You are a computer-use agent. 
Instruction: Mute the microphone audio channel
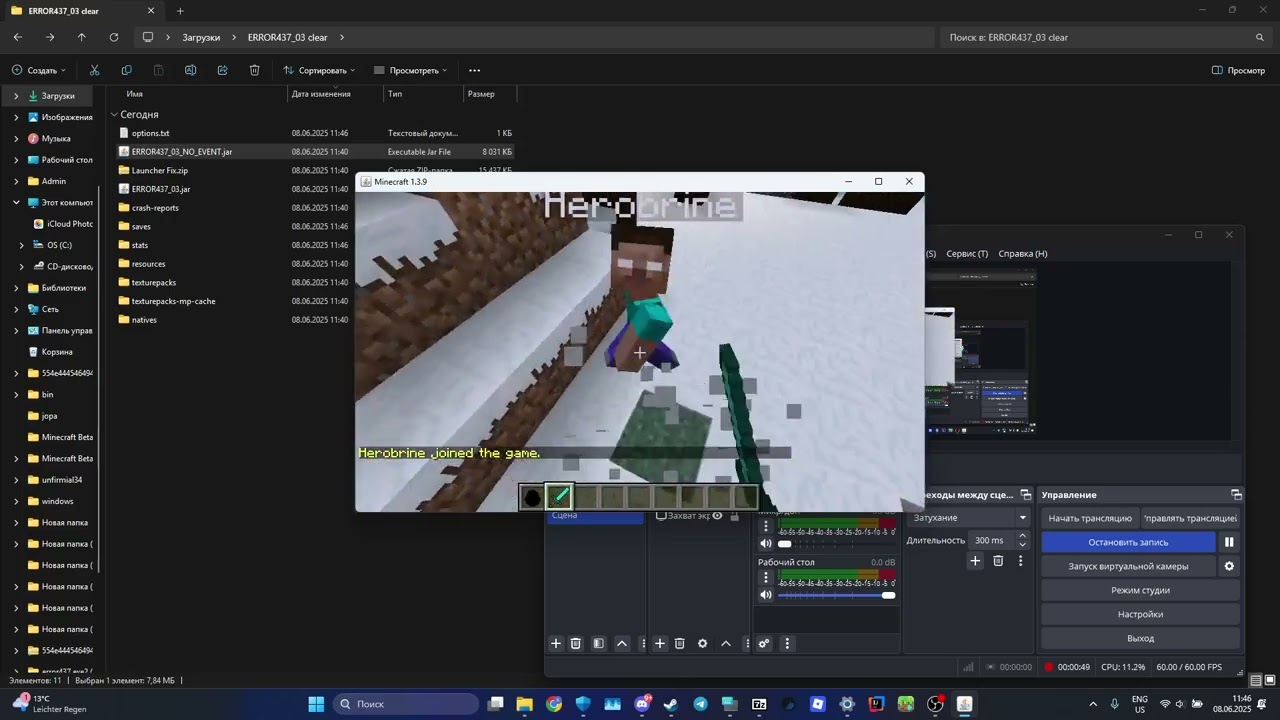(x=766, y=544)
